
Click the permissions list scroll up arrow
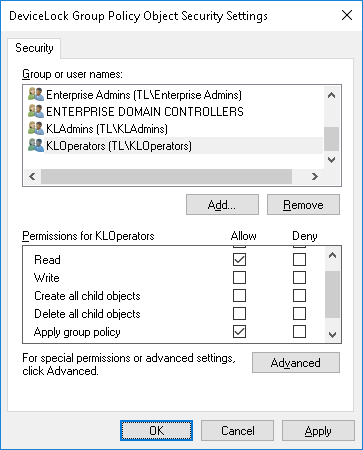click(332, 255)
